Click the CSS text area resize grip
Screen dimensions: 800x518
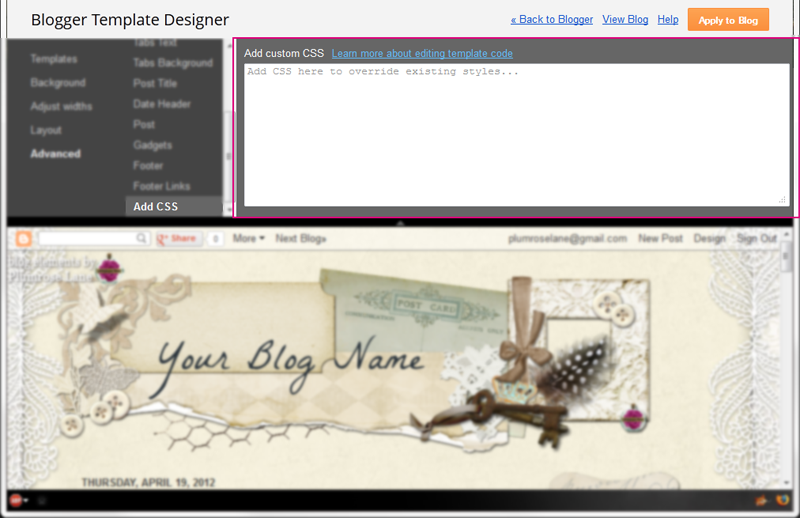click(x=782, y=200)
